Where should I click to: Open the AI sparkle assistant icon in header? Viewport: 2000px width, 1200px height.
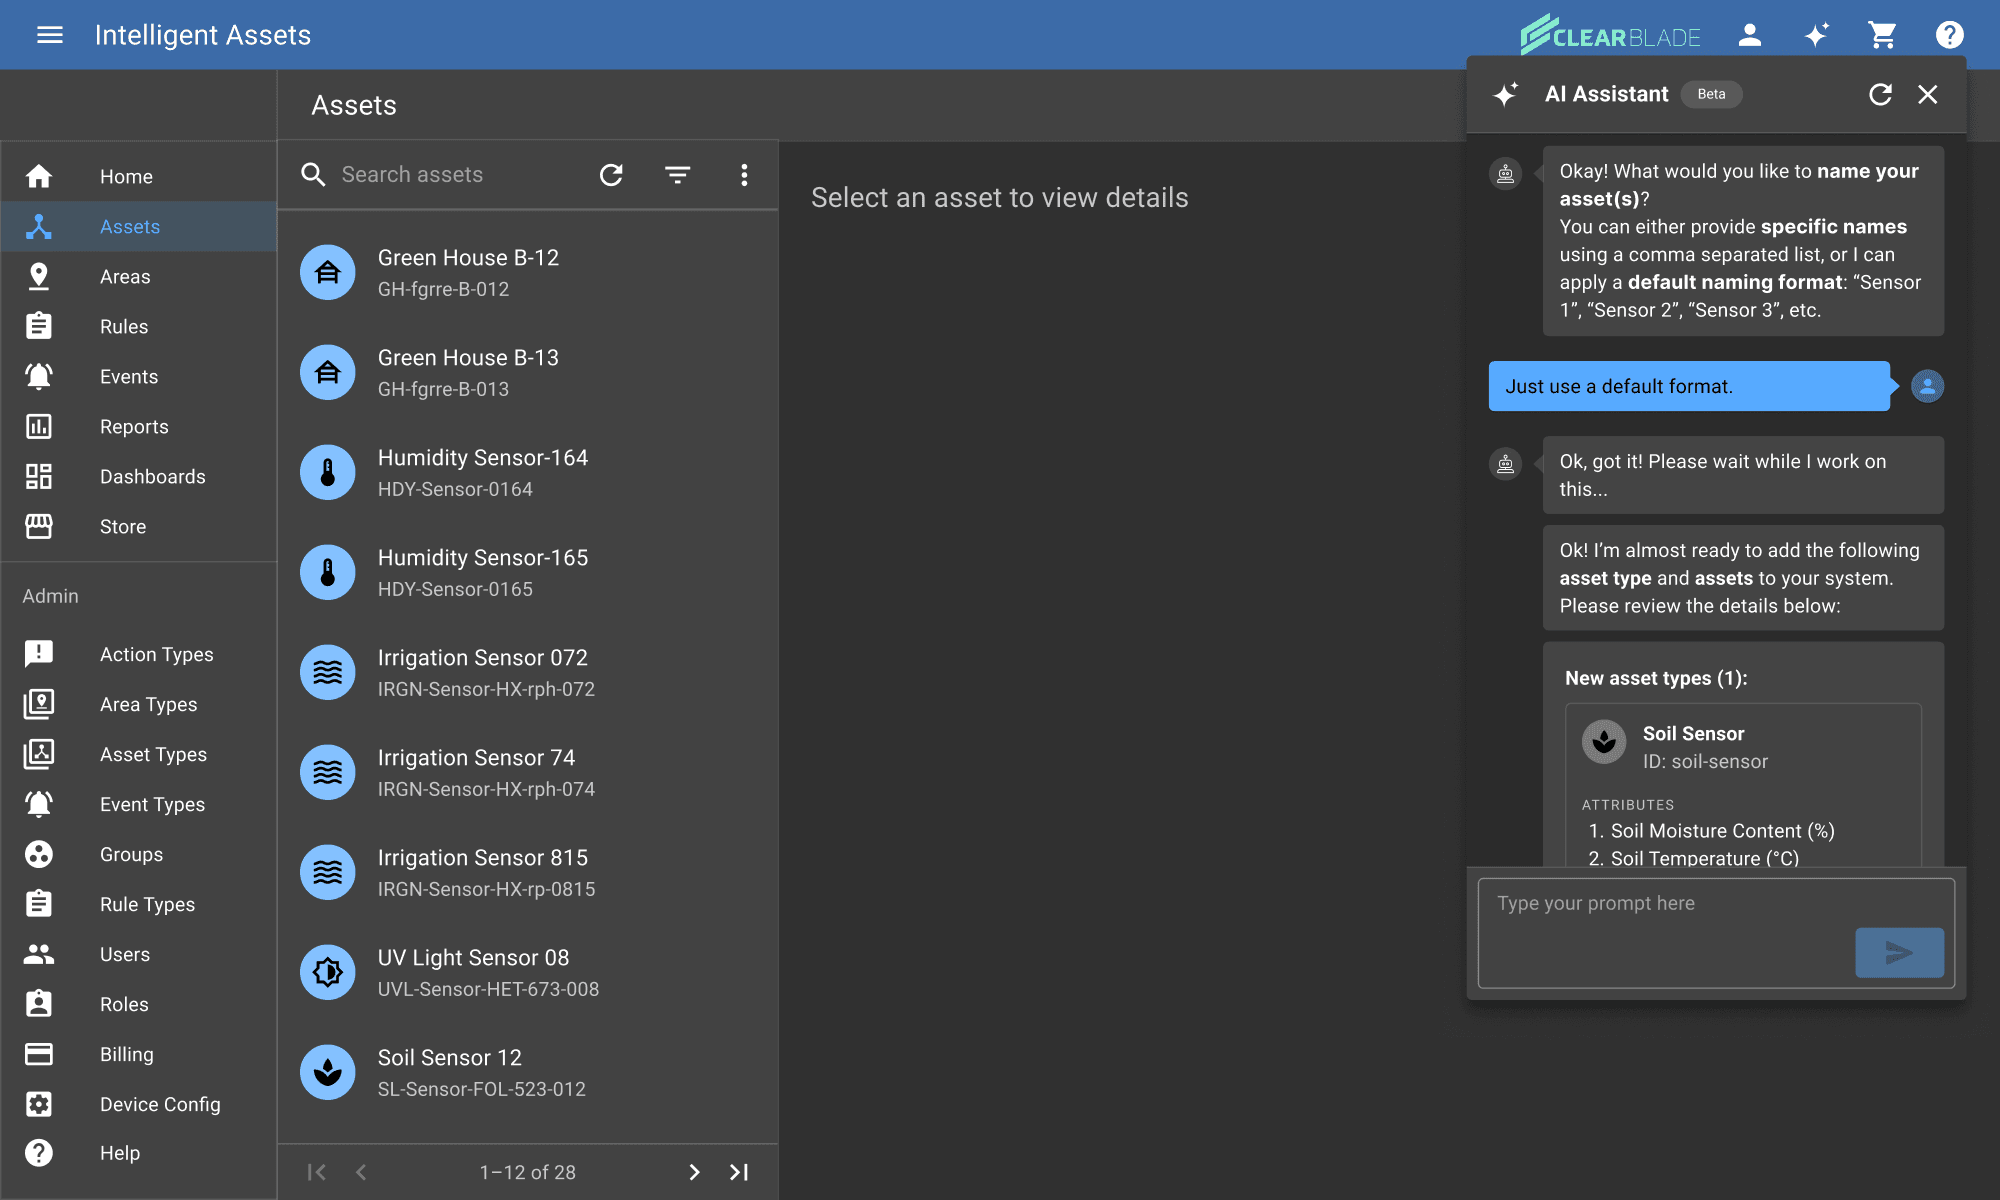(1816, 35)
